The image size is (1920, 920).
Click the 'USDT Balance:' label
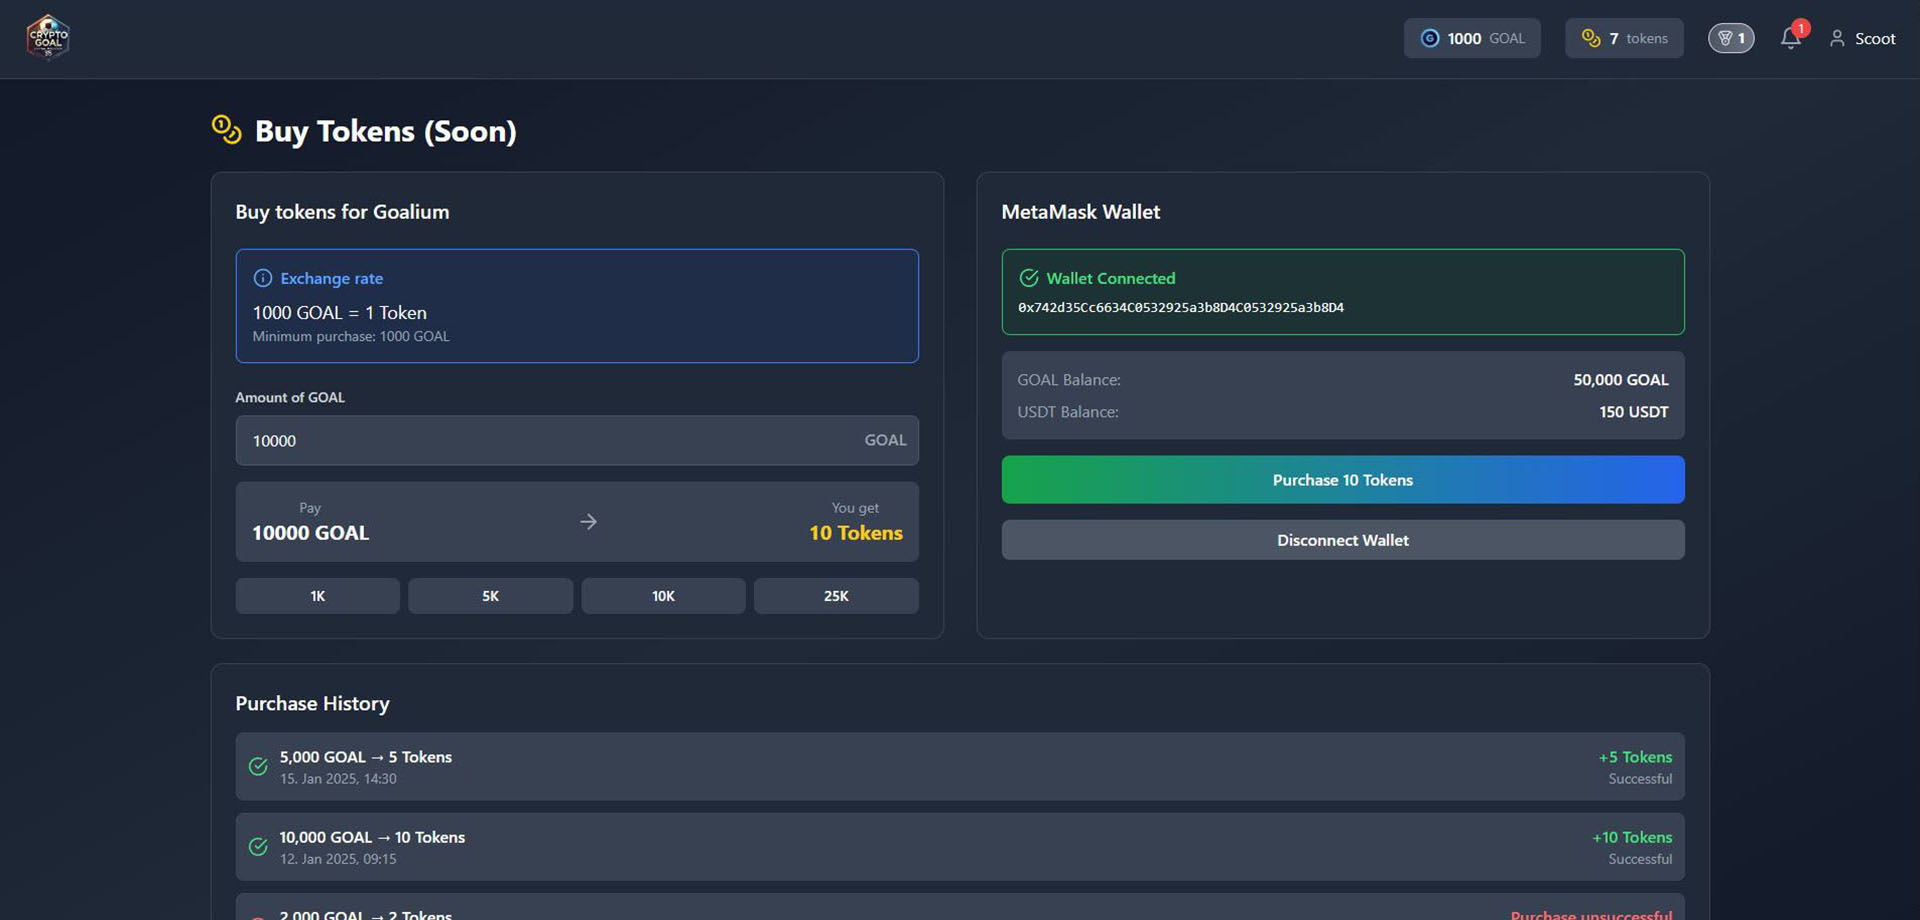coord(1068,412)
